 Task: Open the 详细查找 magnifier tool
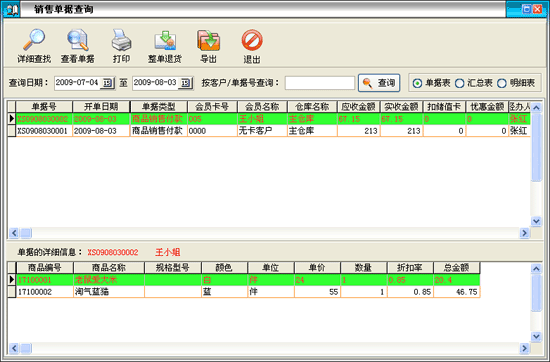[34, 40]
